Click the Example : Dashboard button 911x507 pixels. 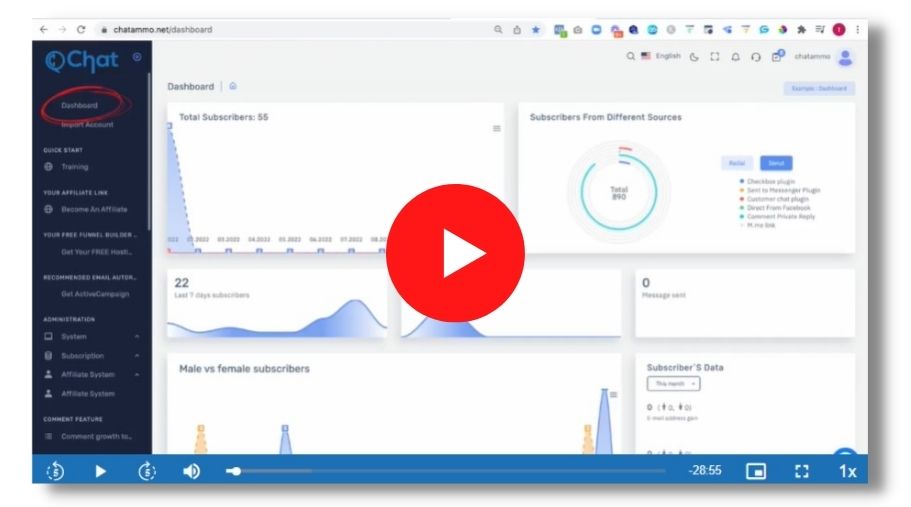[x=819, y=88]
